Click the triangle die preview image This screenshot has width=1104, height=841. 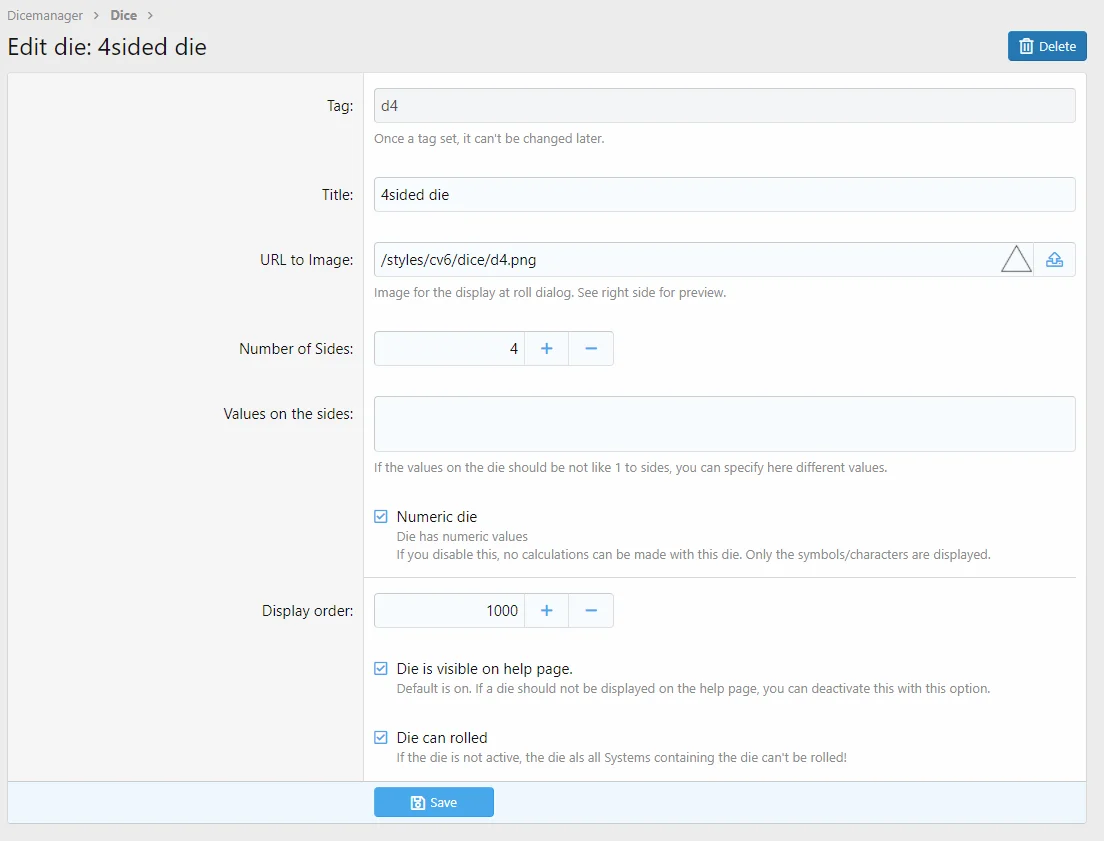point(1015,259)
